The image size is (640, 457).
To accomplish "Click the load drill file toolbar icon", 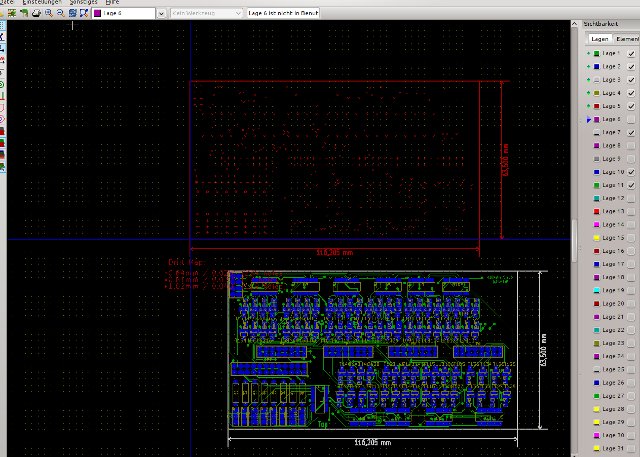I will 24,13.
